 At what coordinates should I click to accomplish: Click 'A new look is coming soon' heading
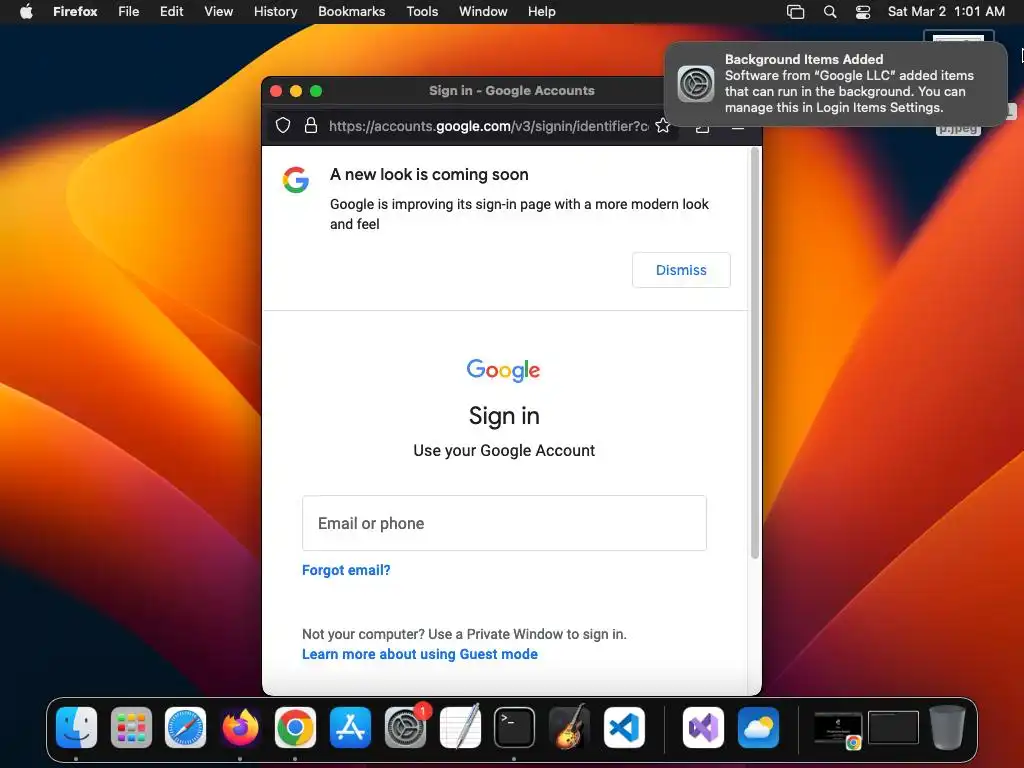[429, 174]
